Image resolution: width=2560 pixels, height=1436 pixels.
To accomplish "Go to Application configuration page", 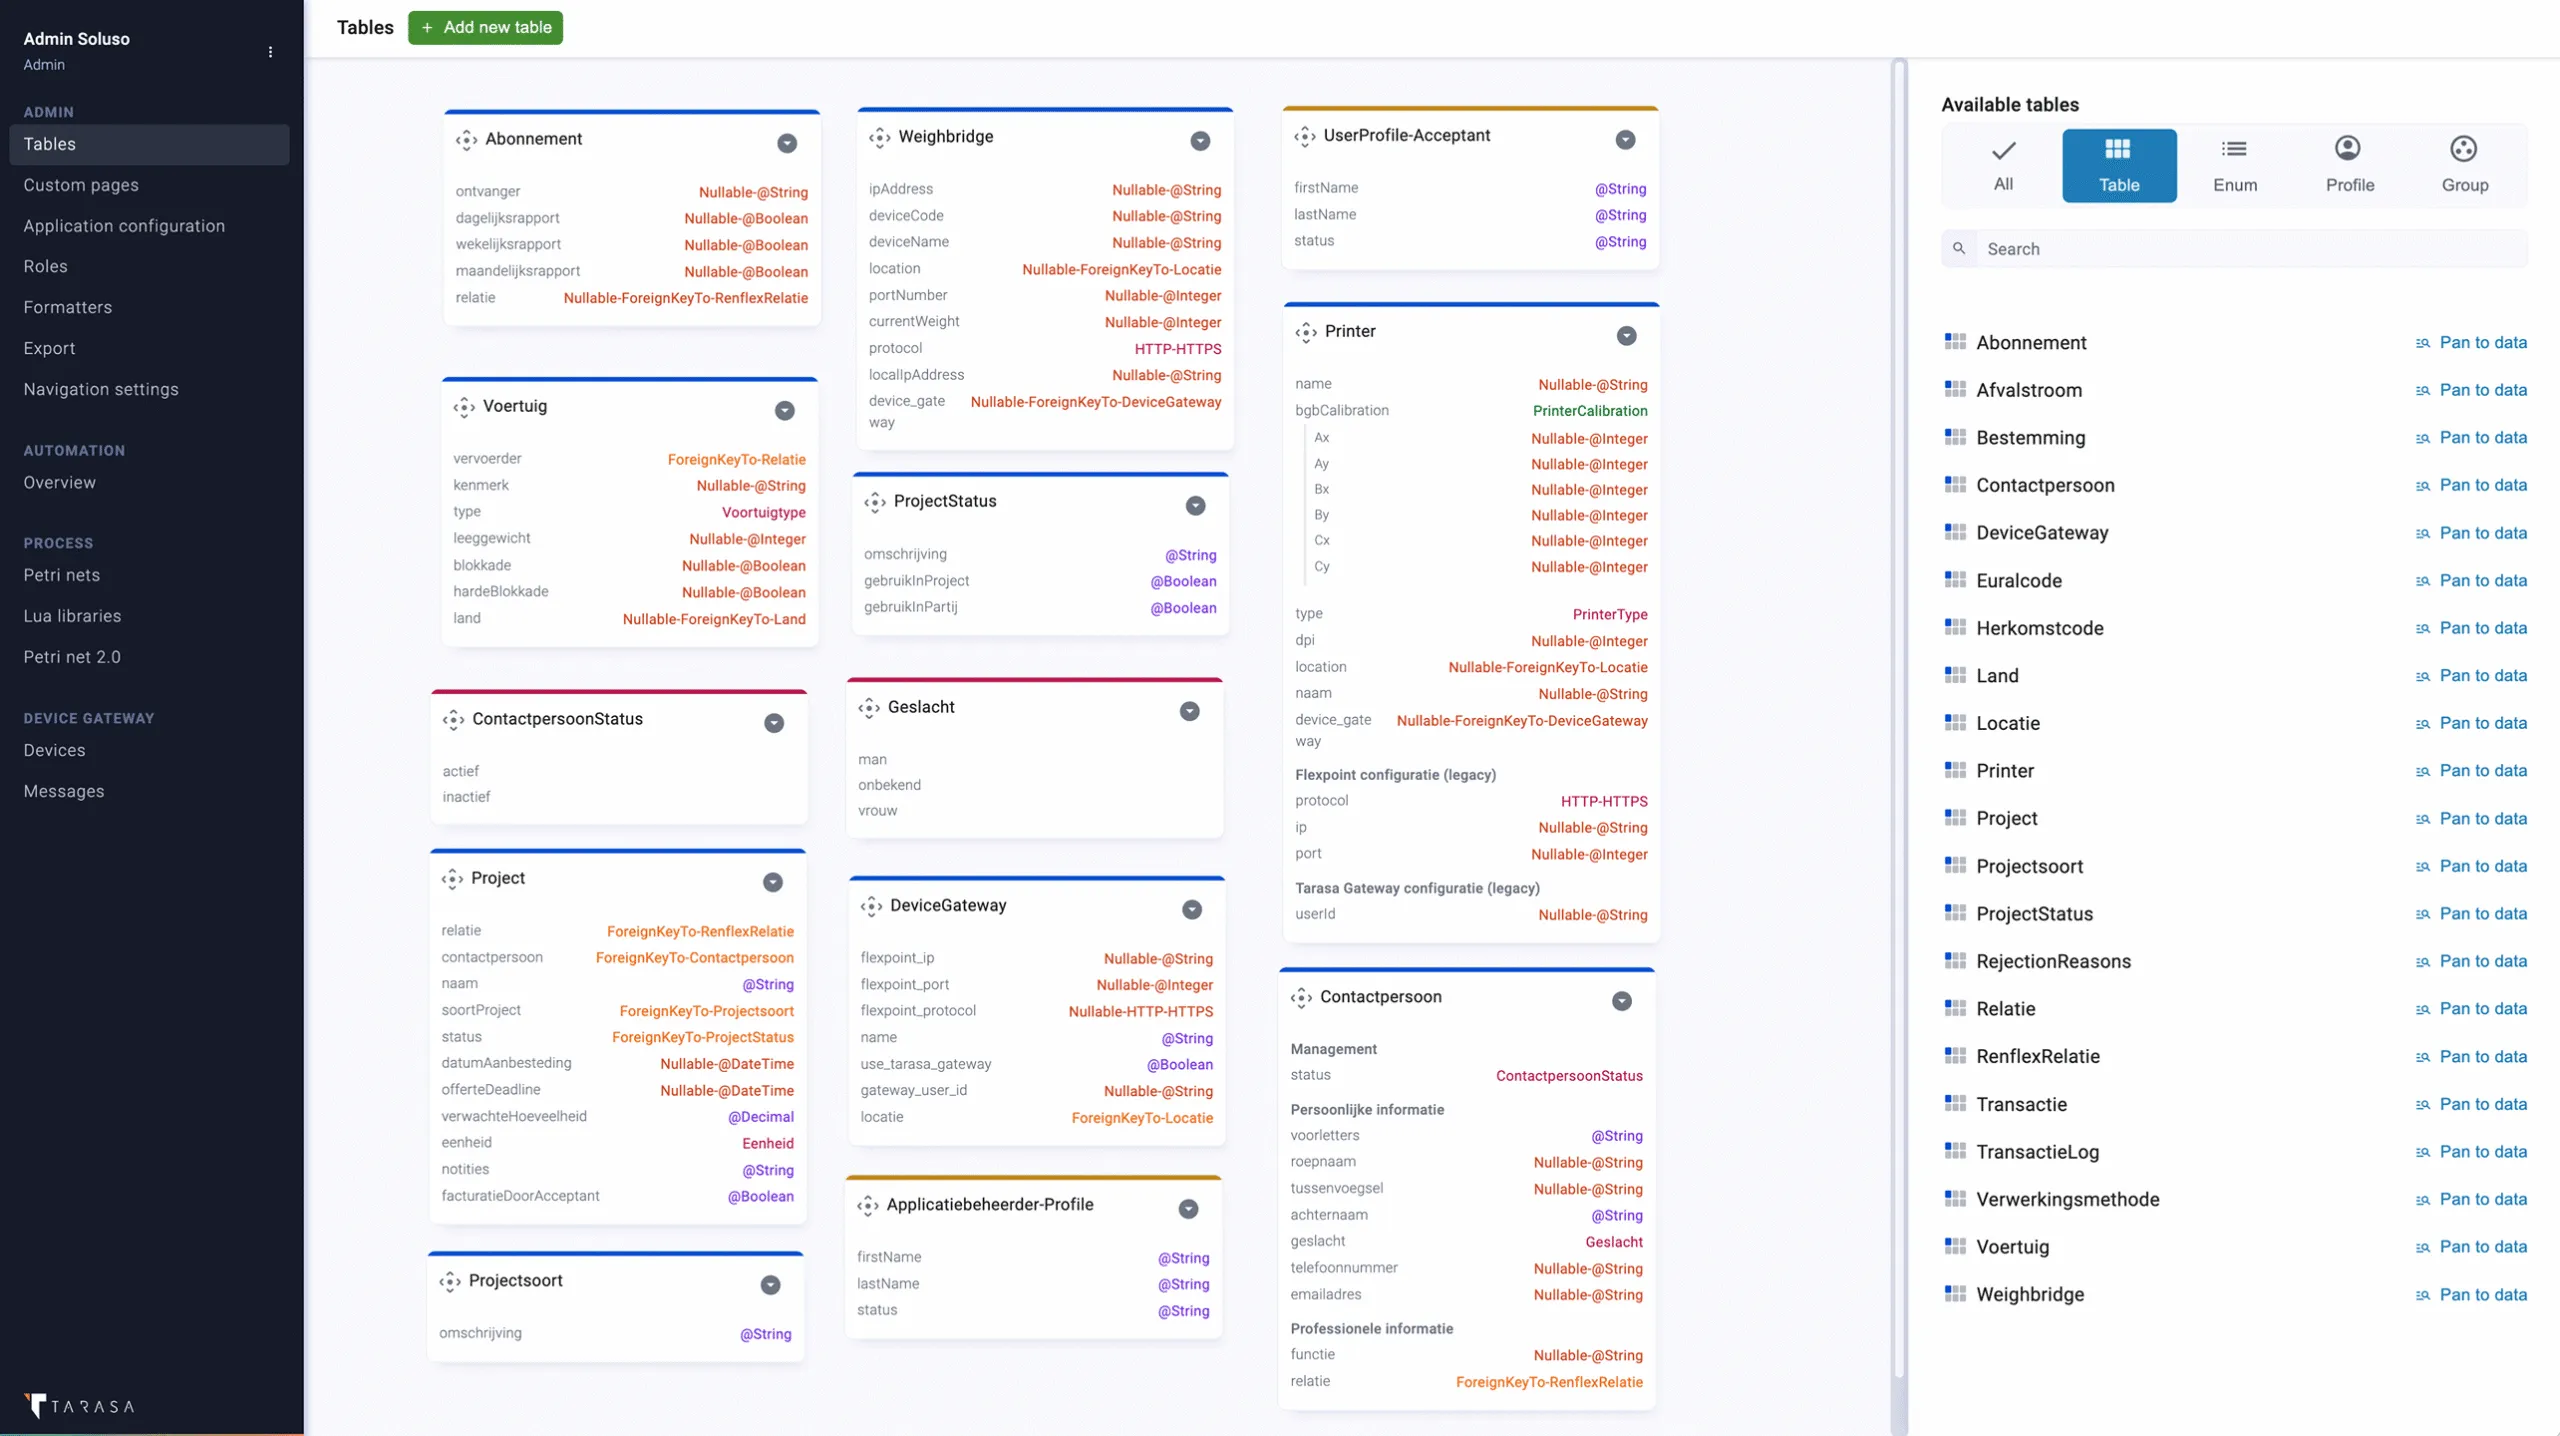I will point(124,226).
